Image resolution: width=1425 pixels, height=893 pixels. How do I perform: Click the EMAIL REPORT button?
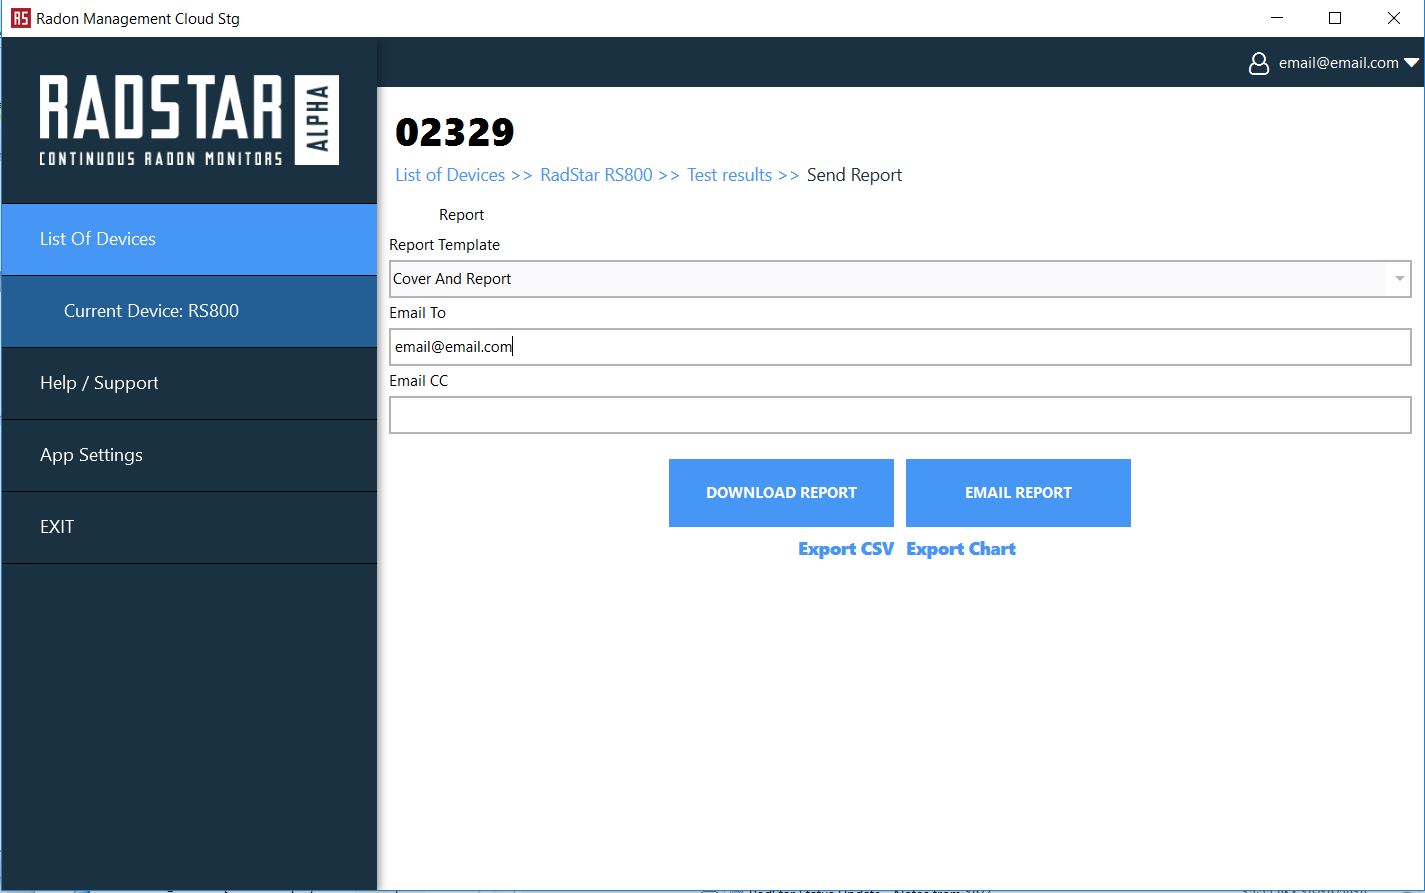1018,492
